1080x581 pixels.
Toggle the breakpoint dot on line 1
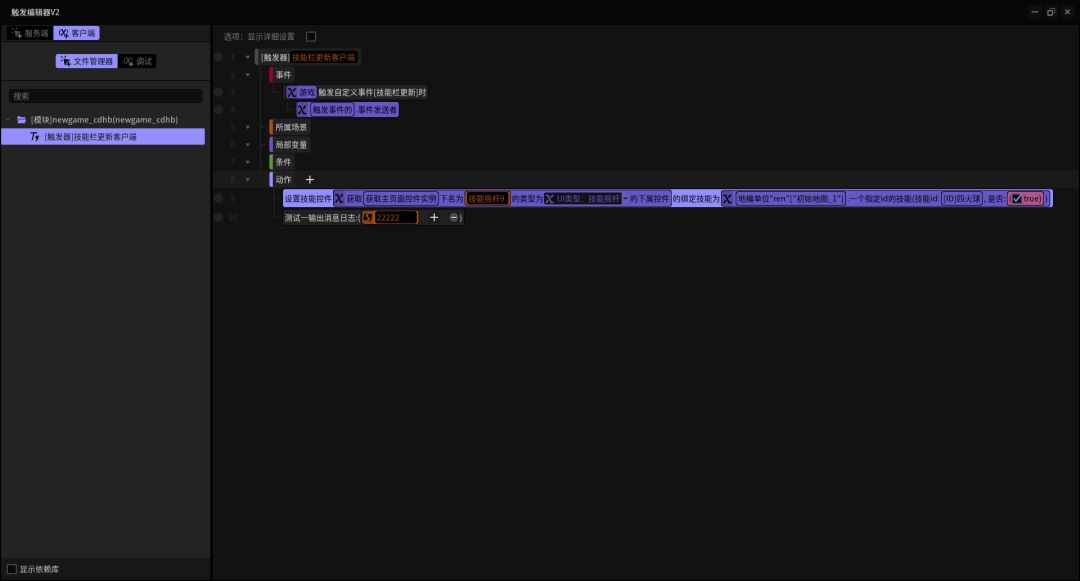218,57
